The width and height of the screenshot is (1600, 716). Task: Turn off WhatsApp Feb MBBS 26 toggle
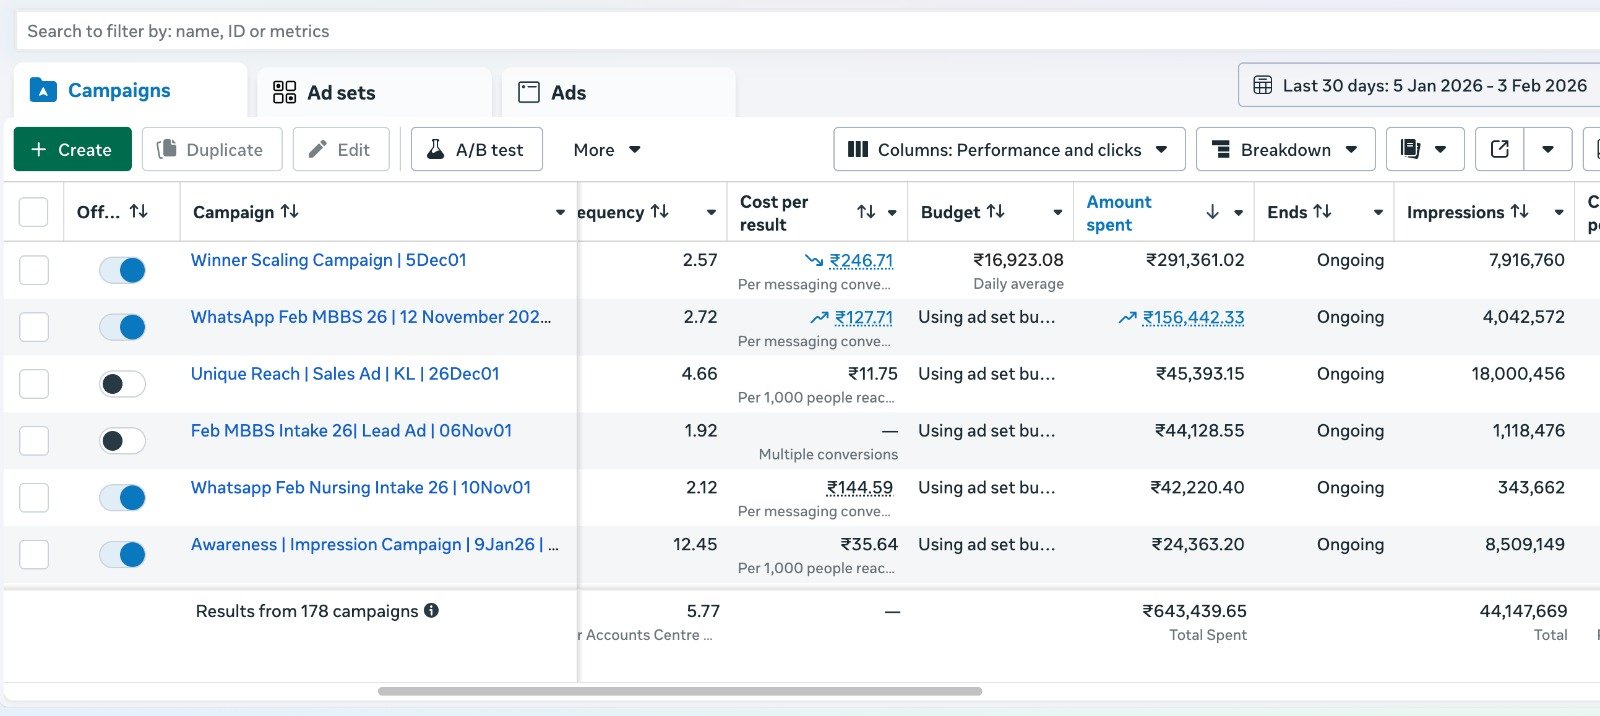[x=123, y=327]
